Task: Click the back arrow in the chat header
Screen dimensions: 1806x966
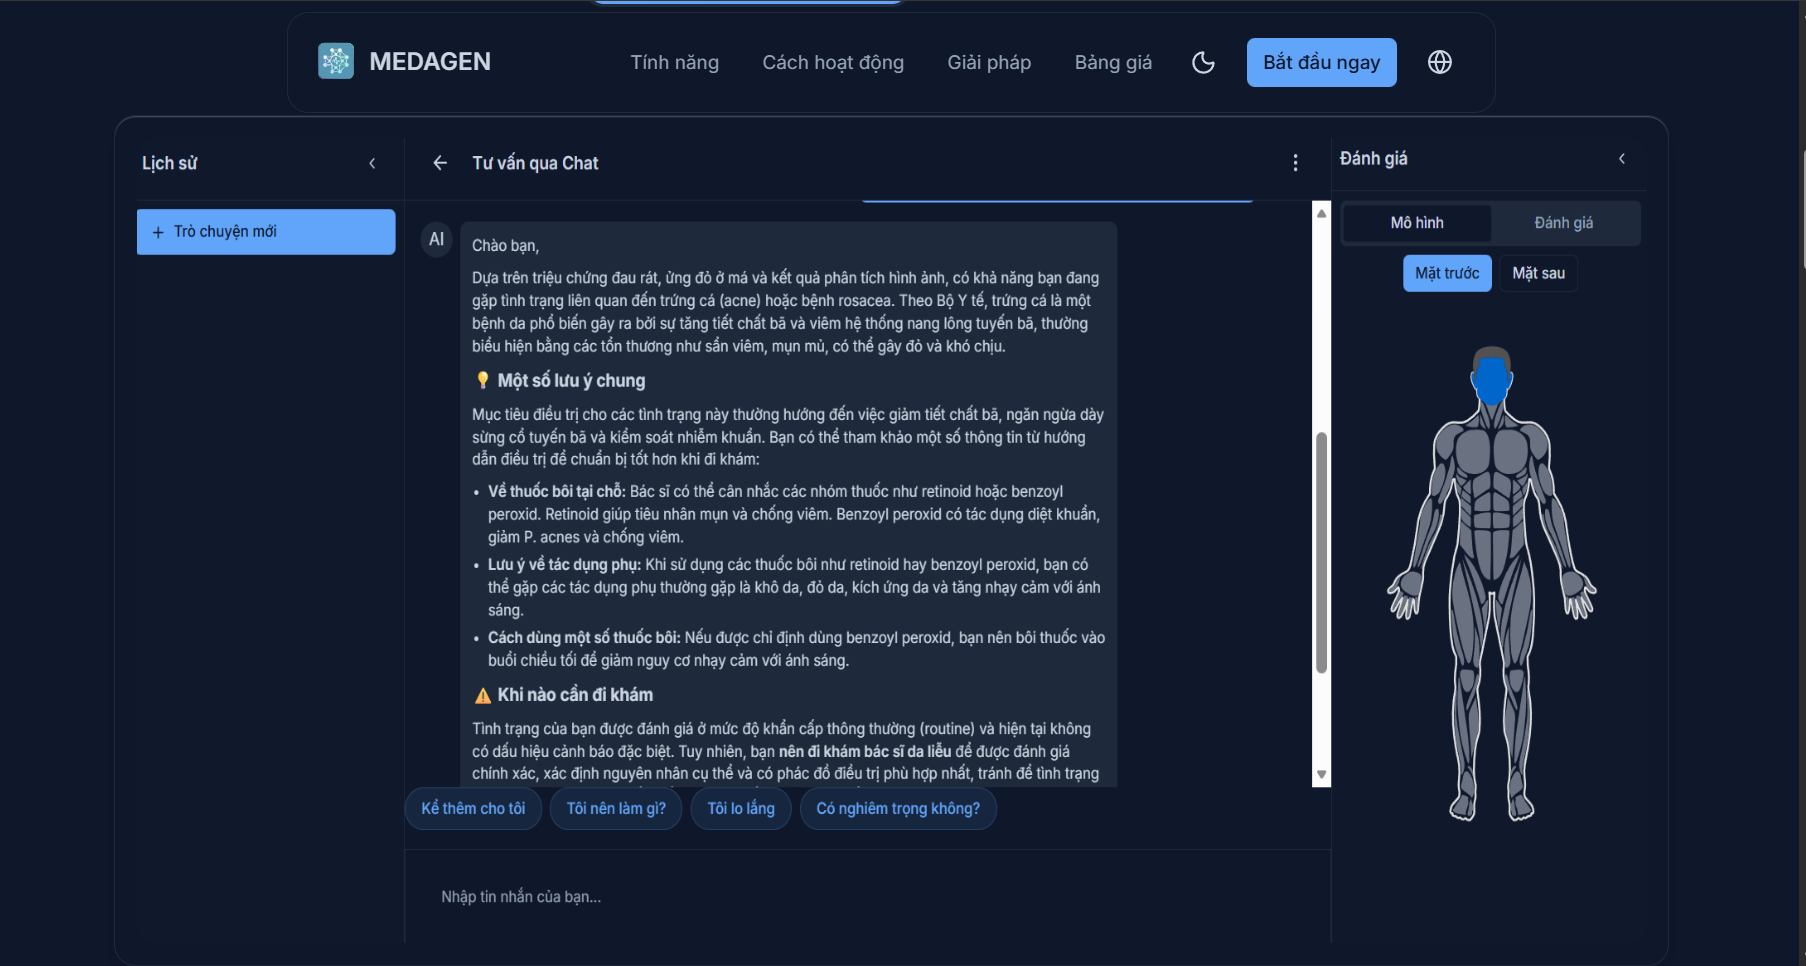Action: (x=440, y=162)
